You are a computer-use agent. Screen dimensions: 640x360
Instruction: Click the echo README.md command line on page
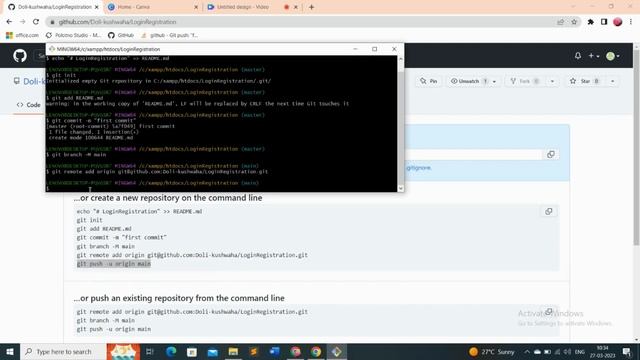click(x=139, y=211)
